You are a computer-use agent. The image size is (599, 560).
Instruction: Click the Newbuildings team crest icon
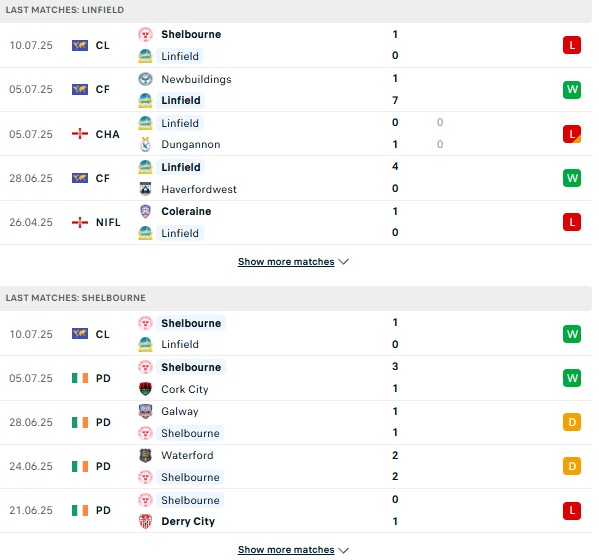pos(145,79)
